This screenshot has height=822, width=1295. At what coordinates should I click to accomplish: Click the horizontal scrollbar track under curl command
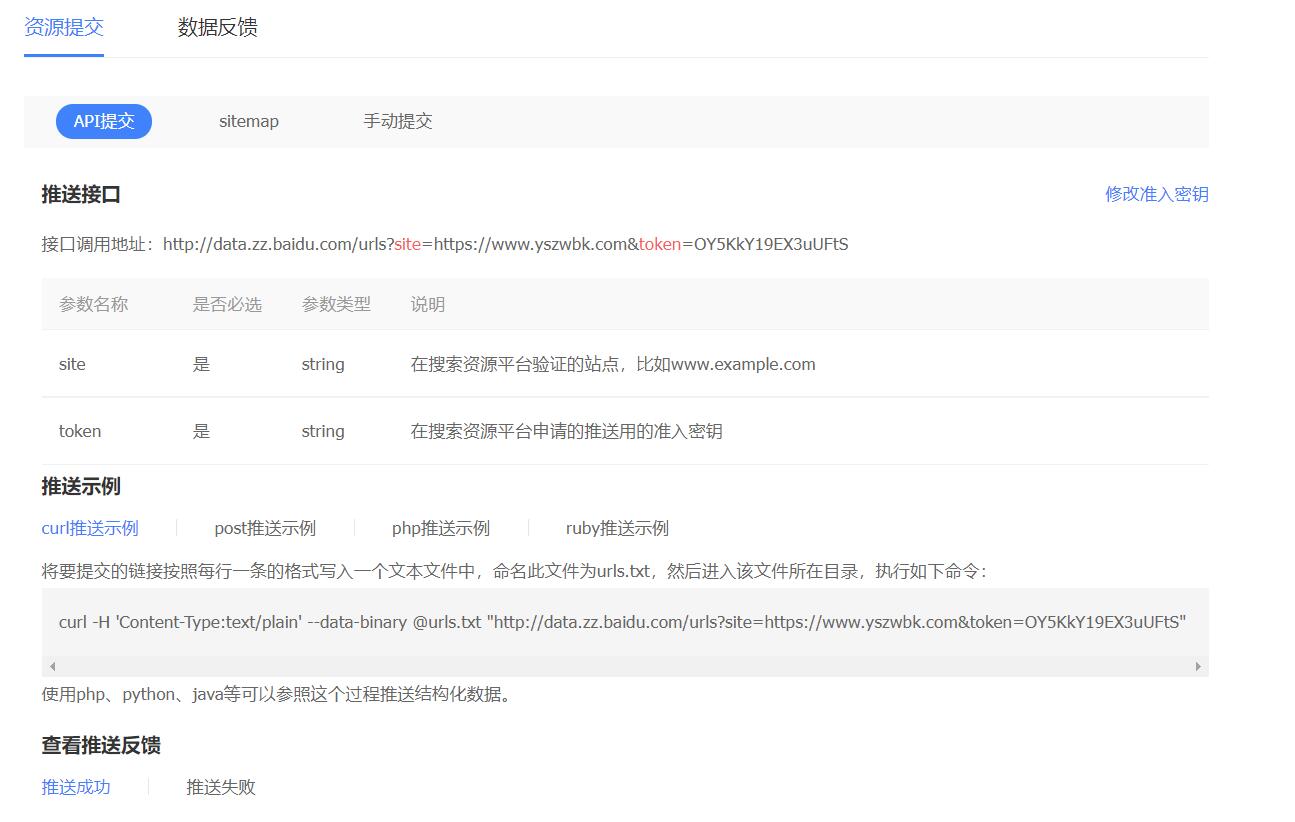coord(625,666)
